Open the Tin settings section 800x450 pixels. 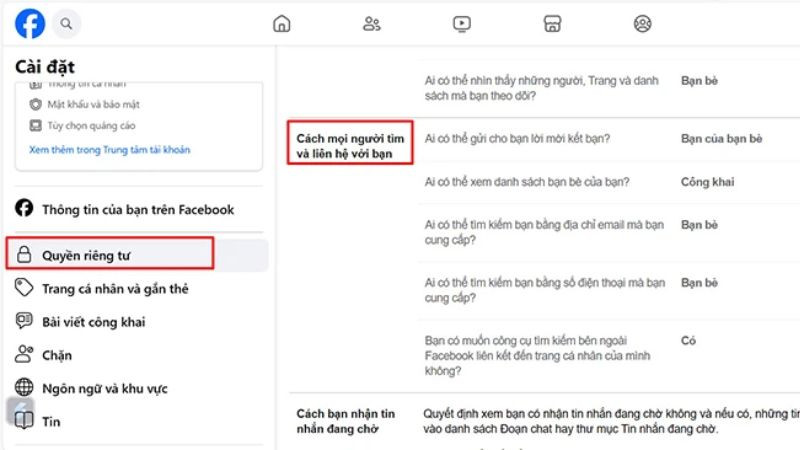pos(51,422)
